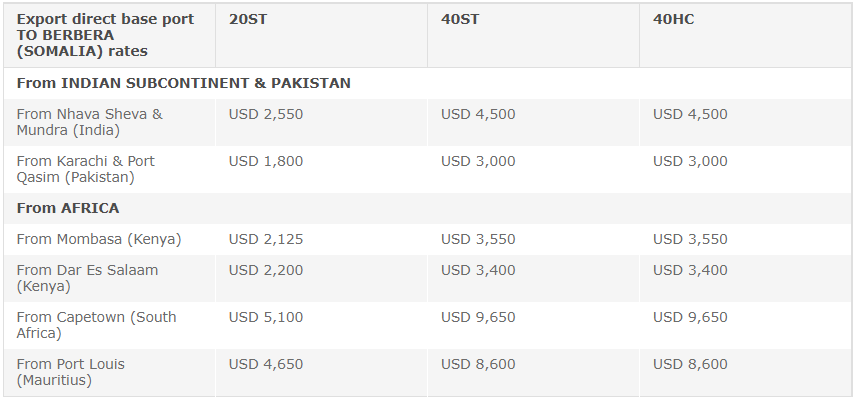The width and height of the screenshot is (859, 400).
Task: Select the Port Louis 40HC rate USD 8,600
Action: [x=690, y=364]
